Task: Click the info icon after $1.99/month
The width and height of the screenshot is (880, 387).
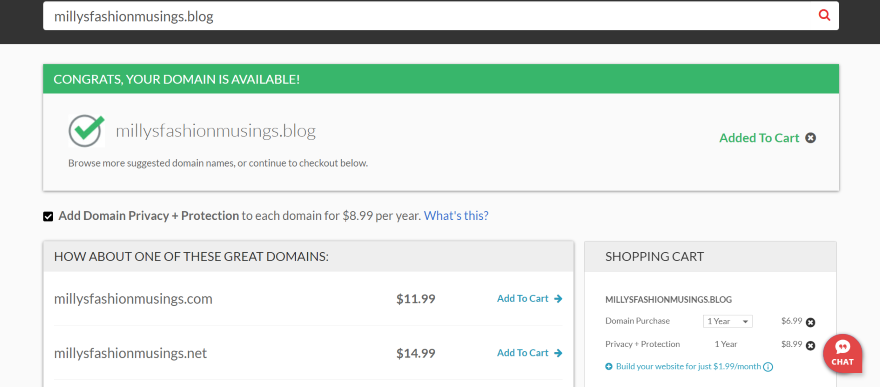Action: coord(768,367)
